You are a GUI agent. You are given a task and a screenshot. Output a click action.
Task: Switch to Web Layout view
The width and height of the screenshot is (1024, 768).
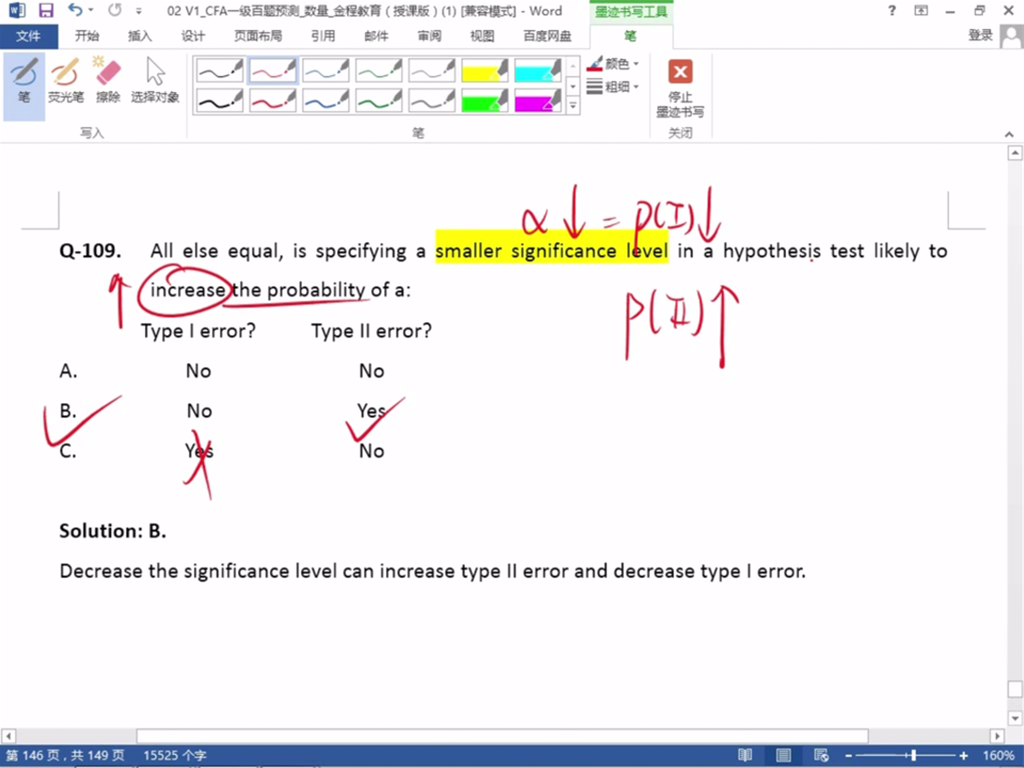(x=820, y=755)
